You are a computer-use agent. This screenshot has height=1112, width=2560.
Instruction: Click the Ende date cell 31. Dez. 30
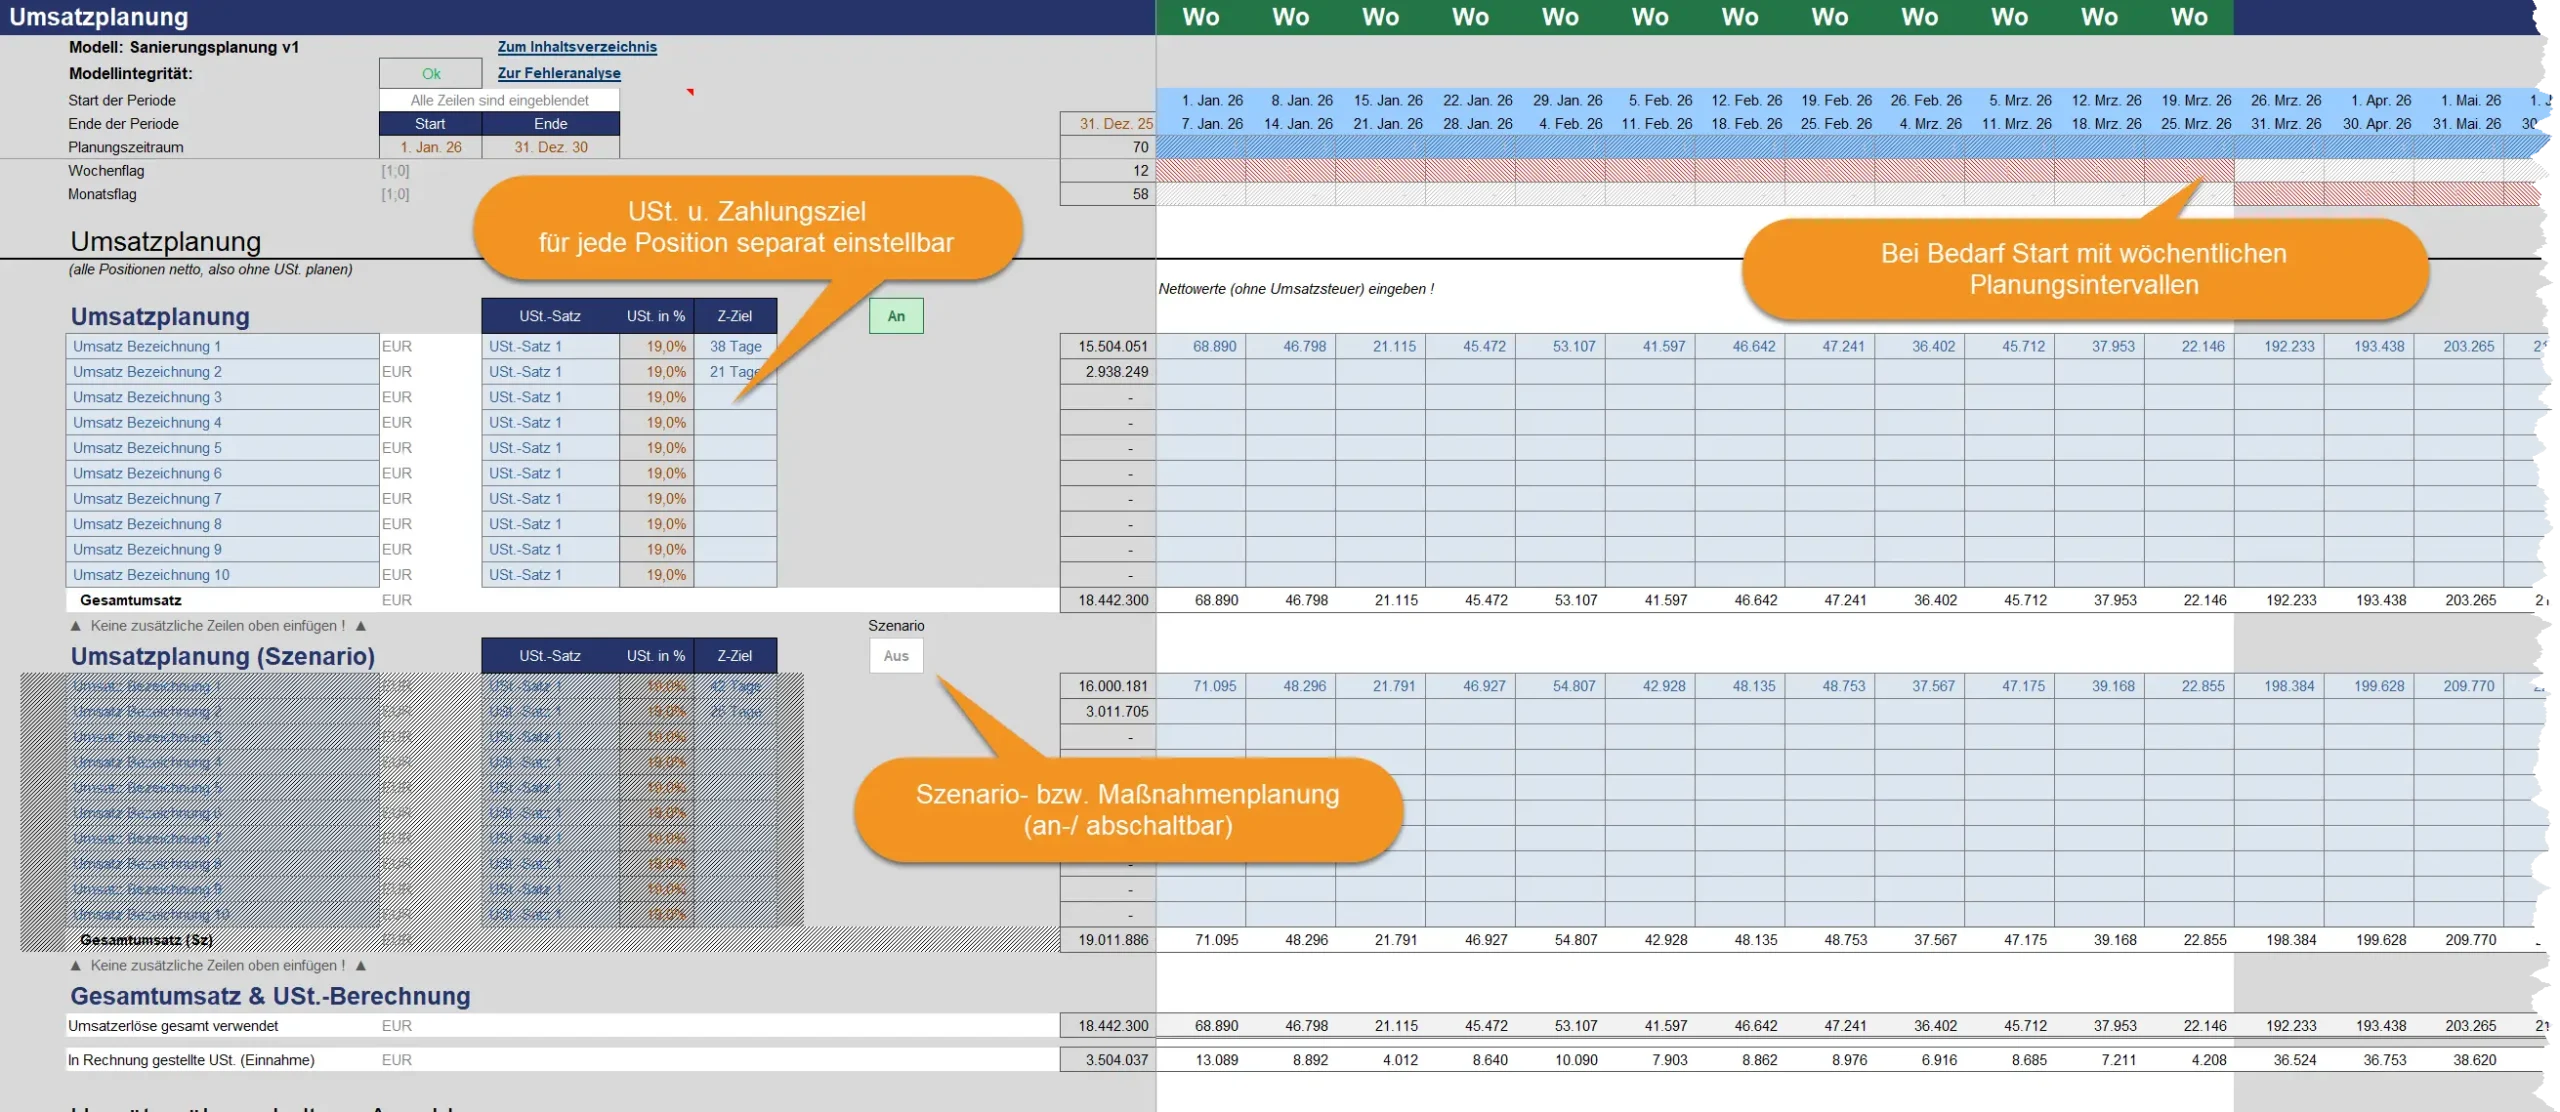[551, 147]
